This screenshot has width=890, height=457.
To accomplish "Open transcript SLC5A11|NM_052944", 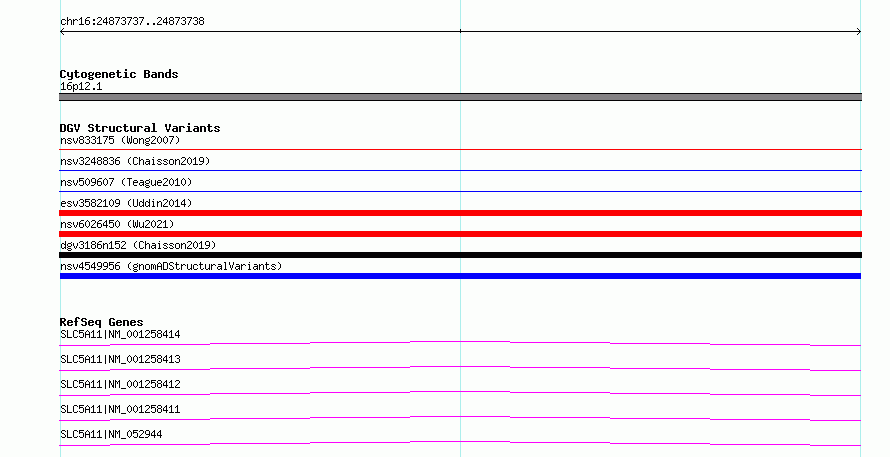I will pos(111,434).
